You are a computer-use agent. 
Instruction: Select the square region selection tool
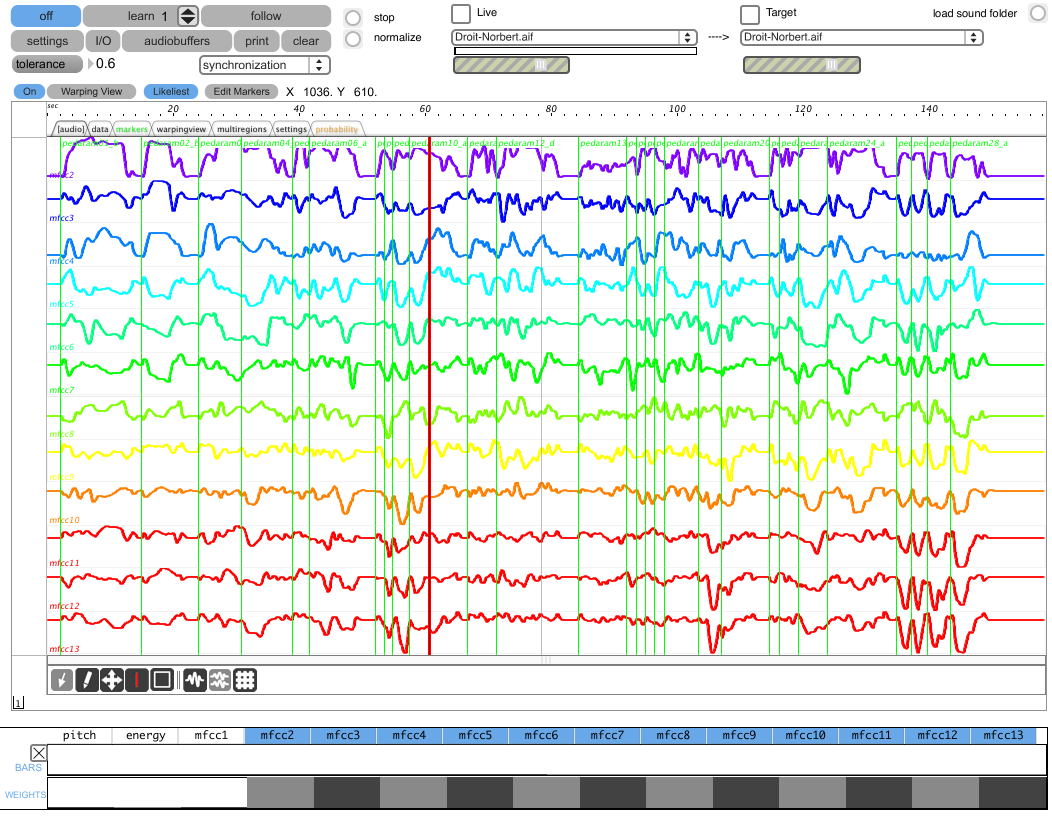coord(162,680)
